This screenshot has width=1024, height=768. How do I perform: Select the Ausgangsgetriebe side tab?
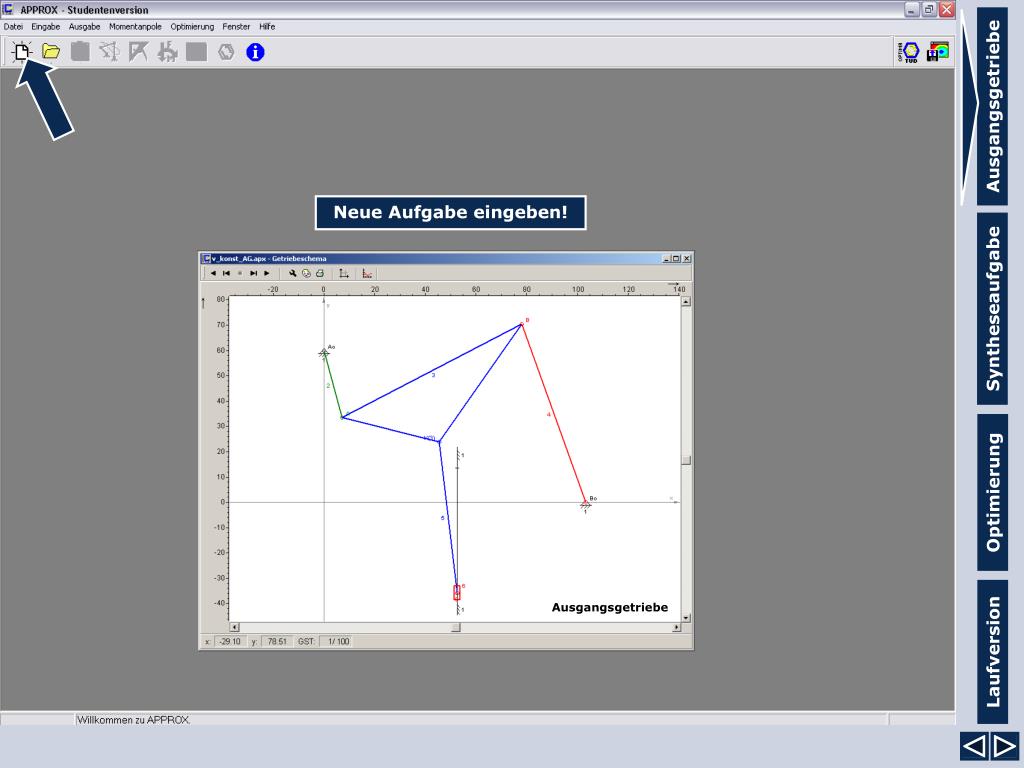[993, 106]
